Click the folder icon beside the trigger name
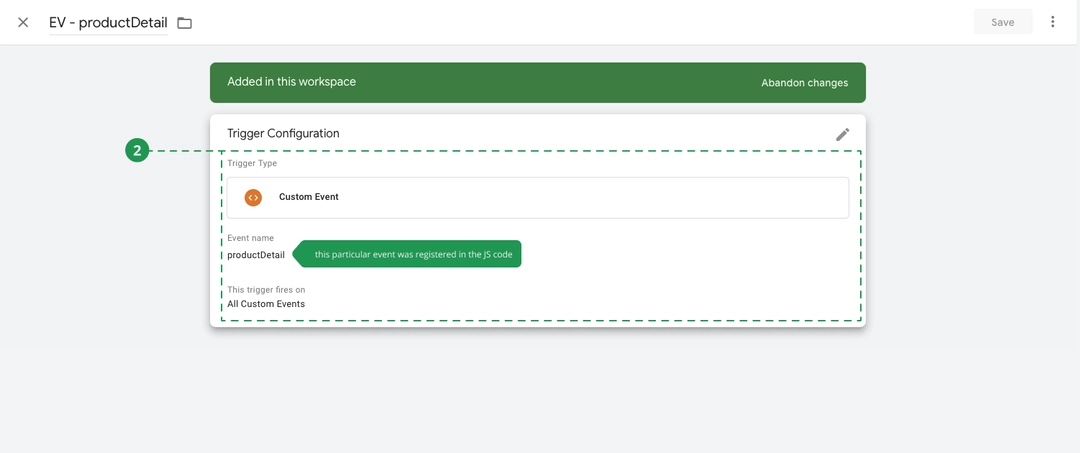 click(x=184, y=23)
